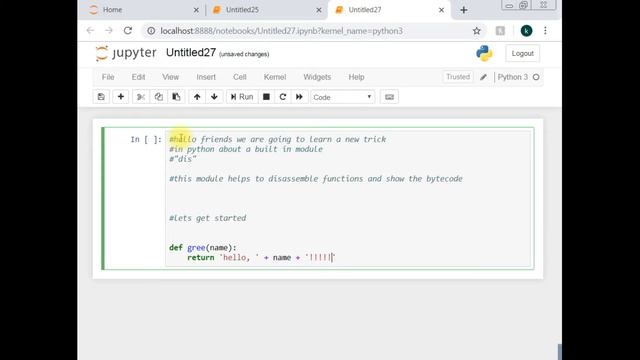Open the Help menu
This screenshot has width=640, height=360.
pyautogui.click(x=356, y=77)
